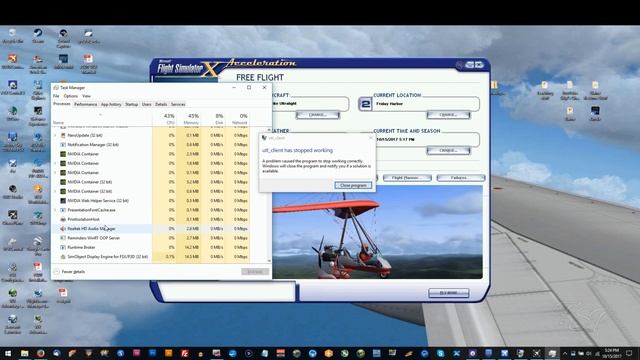Click the volume icon in system tray
Image resolution: width=640 pixels, height=360 pixels.
[x=589, y=353]
